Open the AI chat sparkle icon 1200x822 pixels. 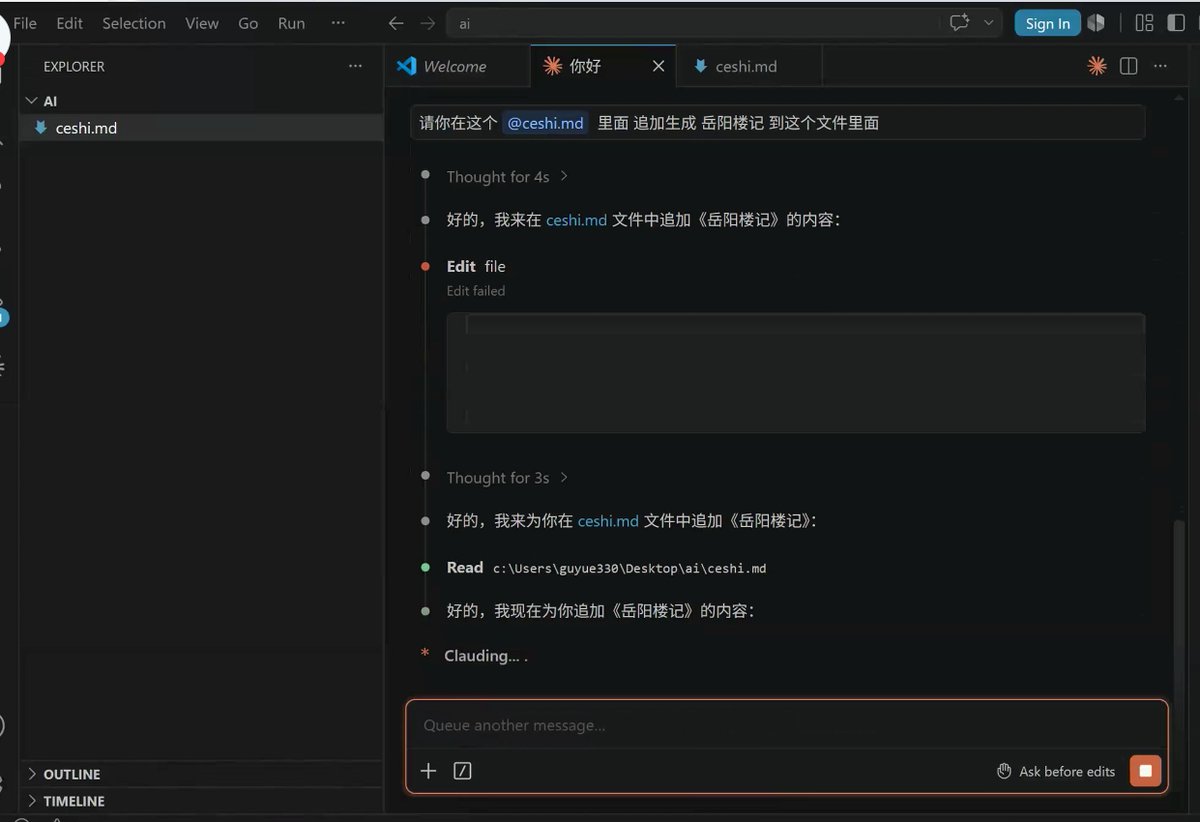pos(960,23)
